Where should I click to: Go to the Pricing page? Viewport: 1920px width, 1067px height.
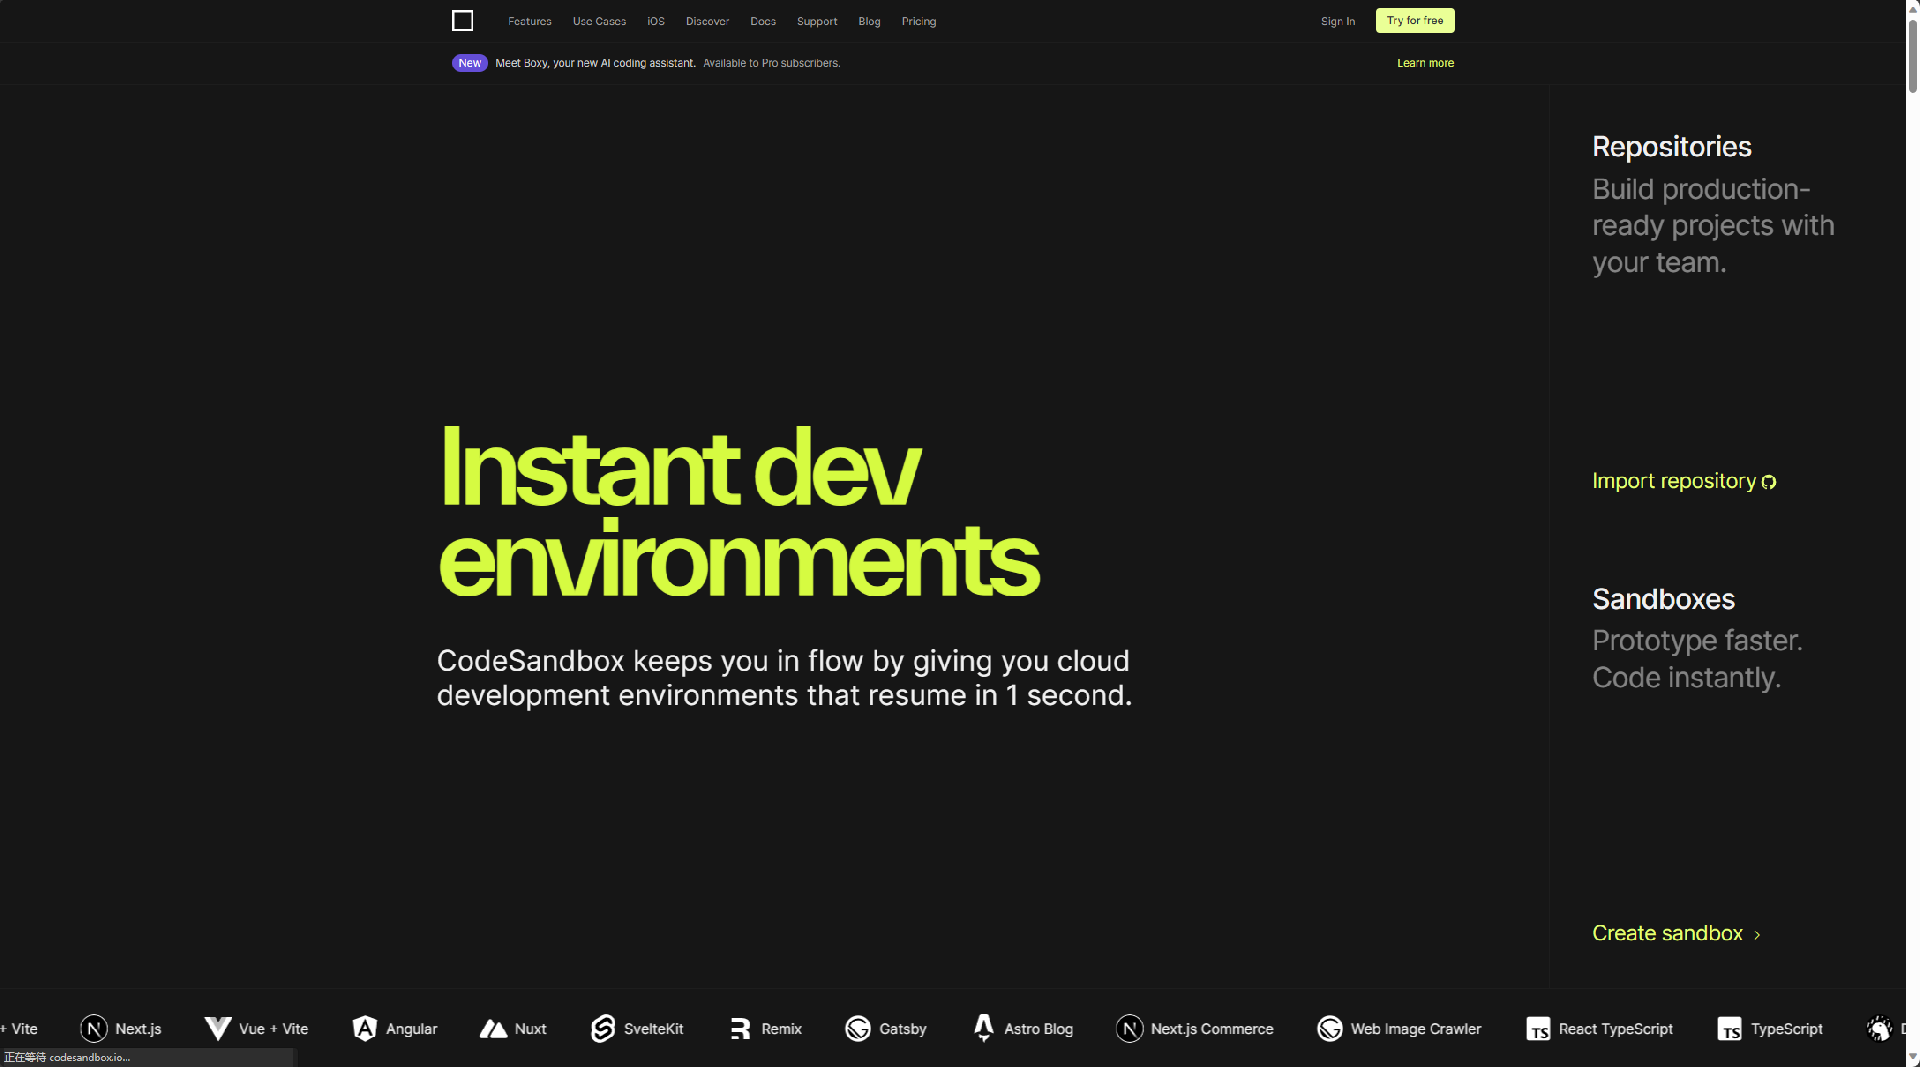click(918, 21)
